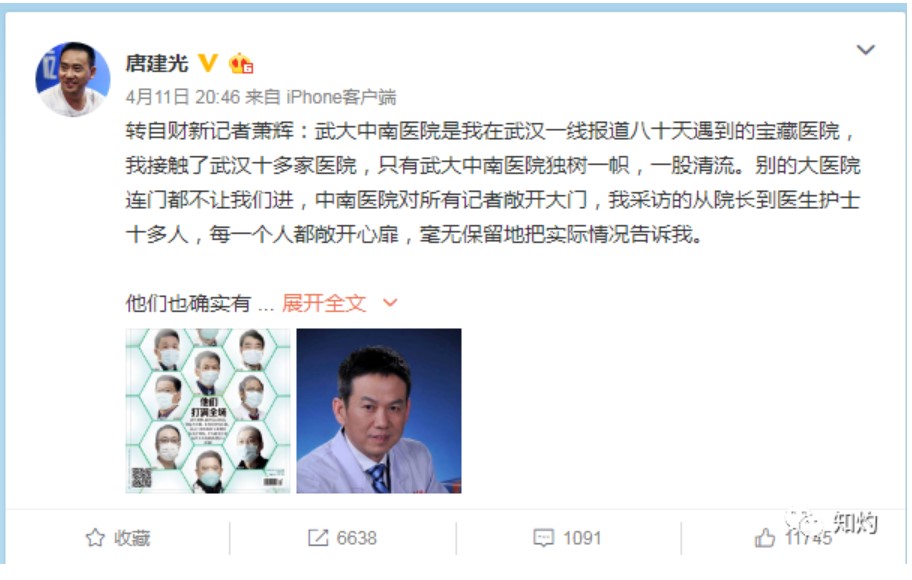Click the 收藏 label
Image resolution: width=912 pixels, height=580 pixels.
[x=132, y=538]
